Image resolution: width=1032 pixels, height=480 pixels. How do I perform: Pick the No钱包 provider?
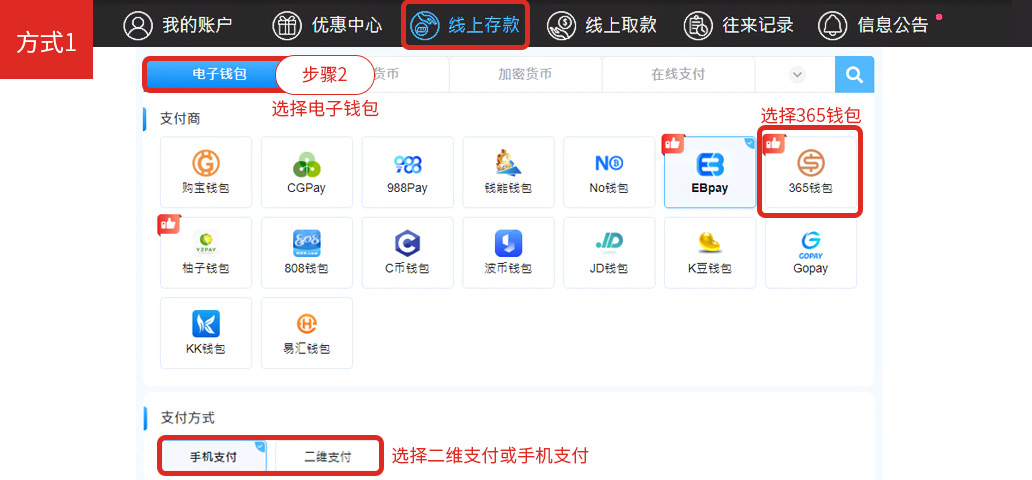click(x=609, y=173)
